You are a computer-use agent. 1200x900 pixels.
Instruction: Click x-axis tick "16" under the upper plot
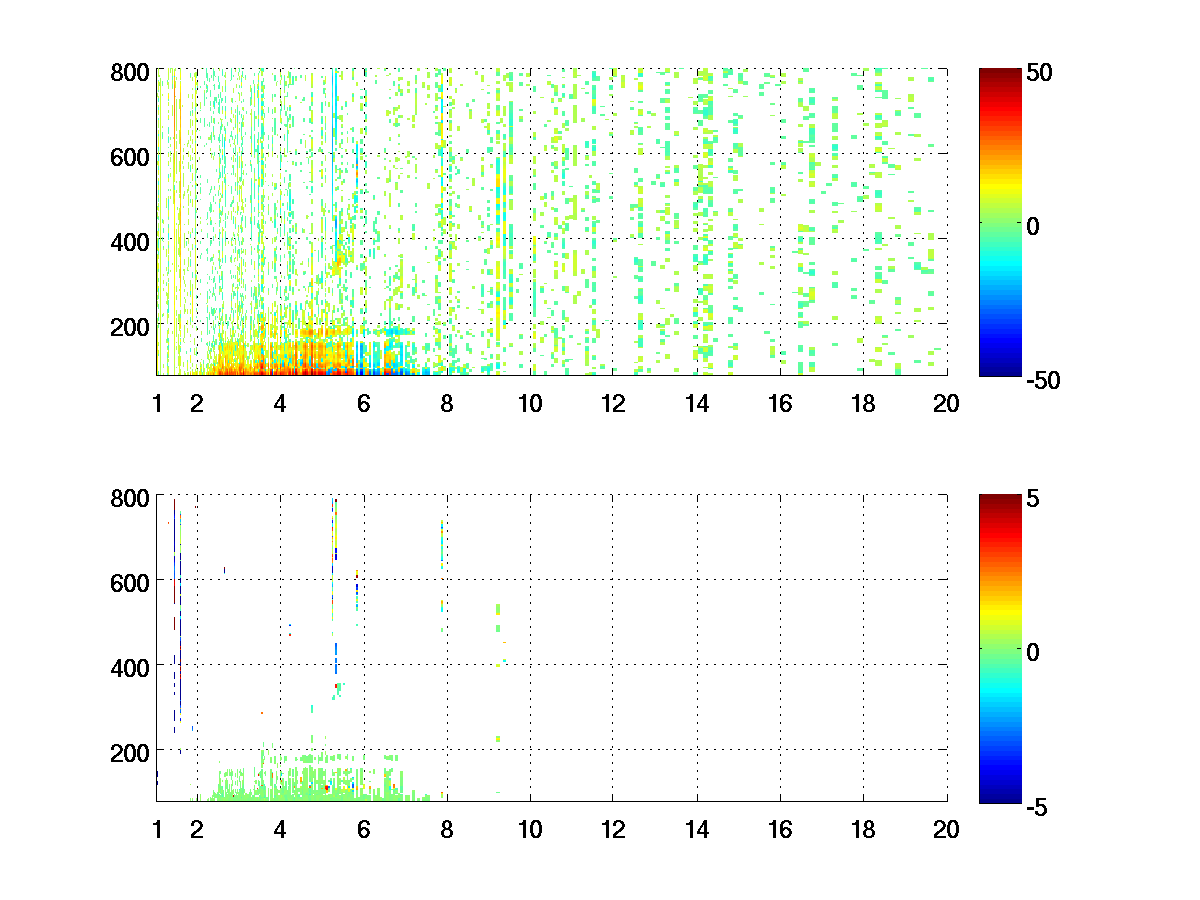(x=780, y=404)
